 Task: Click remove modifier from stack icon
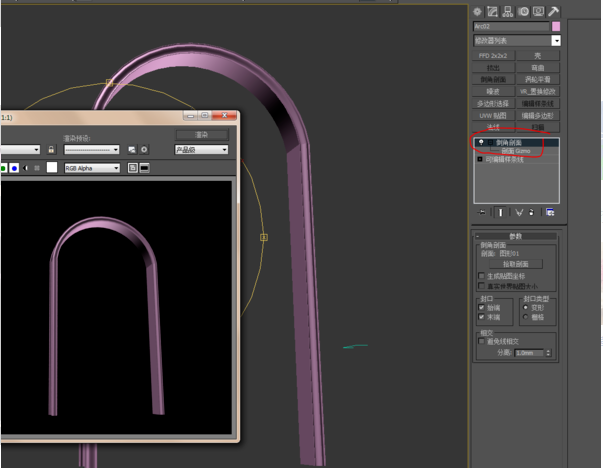point(531,212)
